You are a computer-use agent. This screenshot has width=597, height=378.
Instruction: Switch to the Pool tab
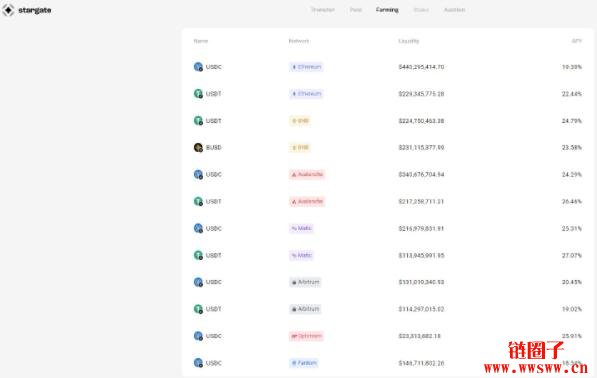[356, 10]
